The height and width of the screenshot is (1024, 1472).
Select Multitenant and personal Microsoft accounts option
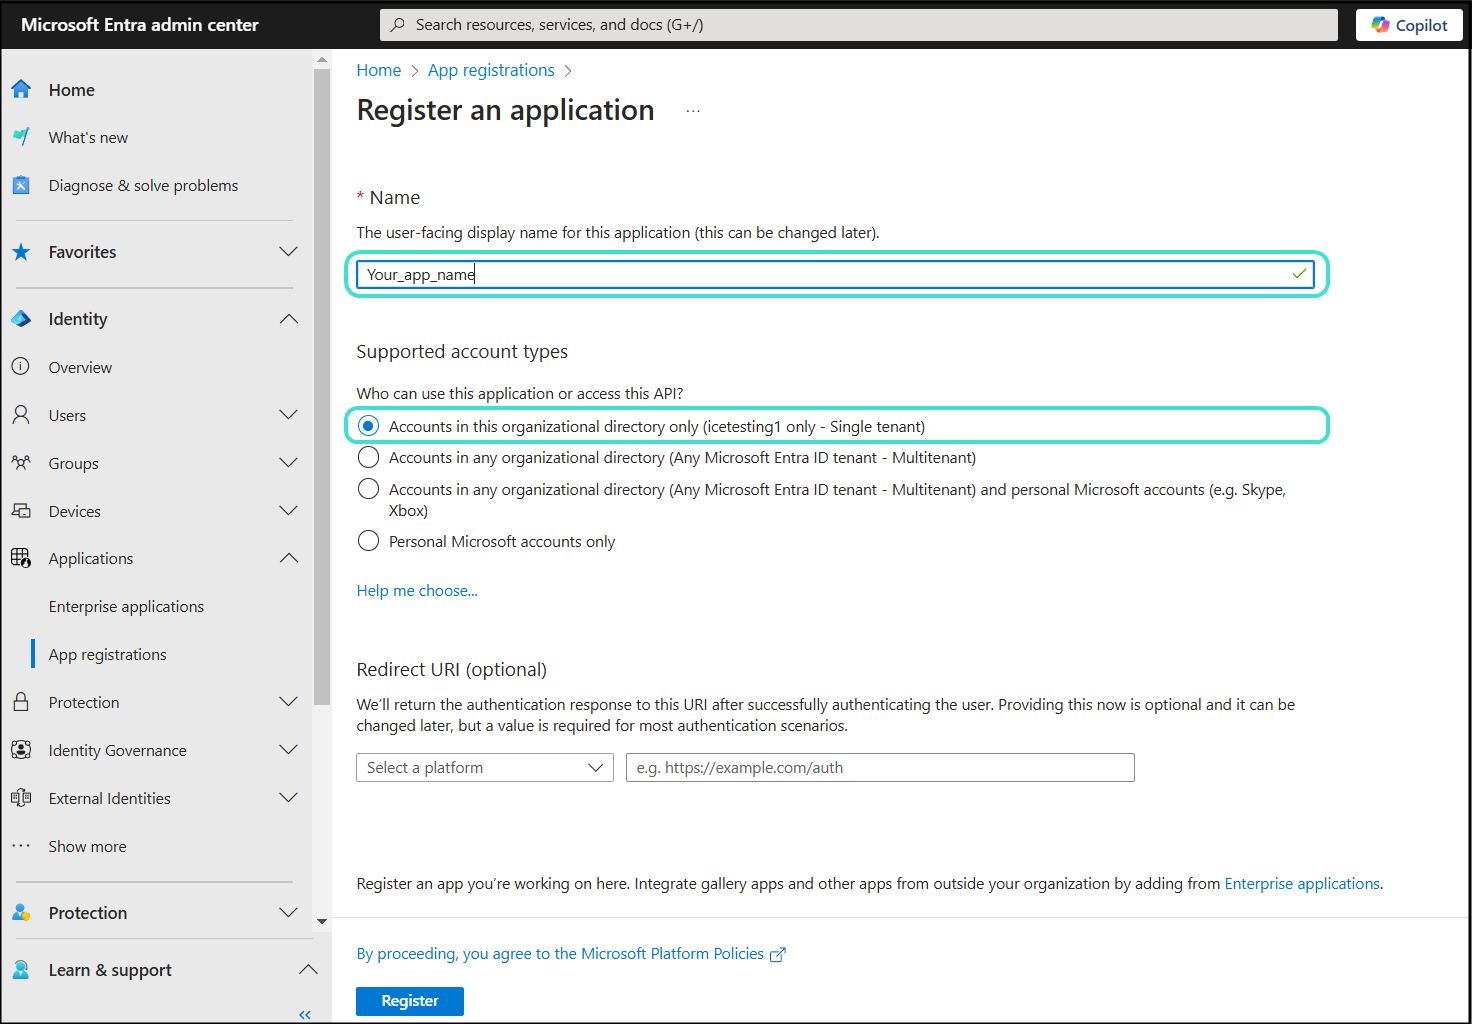click(x=369, y=489)
